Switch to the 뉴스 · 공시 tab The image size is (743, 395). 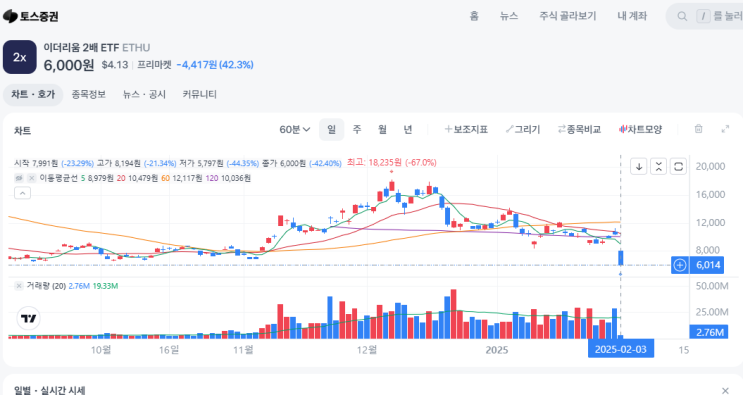144,95
